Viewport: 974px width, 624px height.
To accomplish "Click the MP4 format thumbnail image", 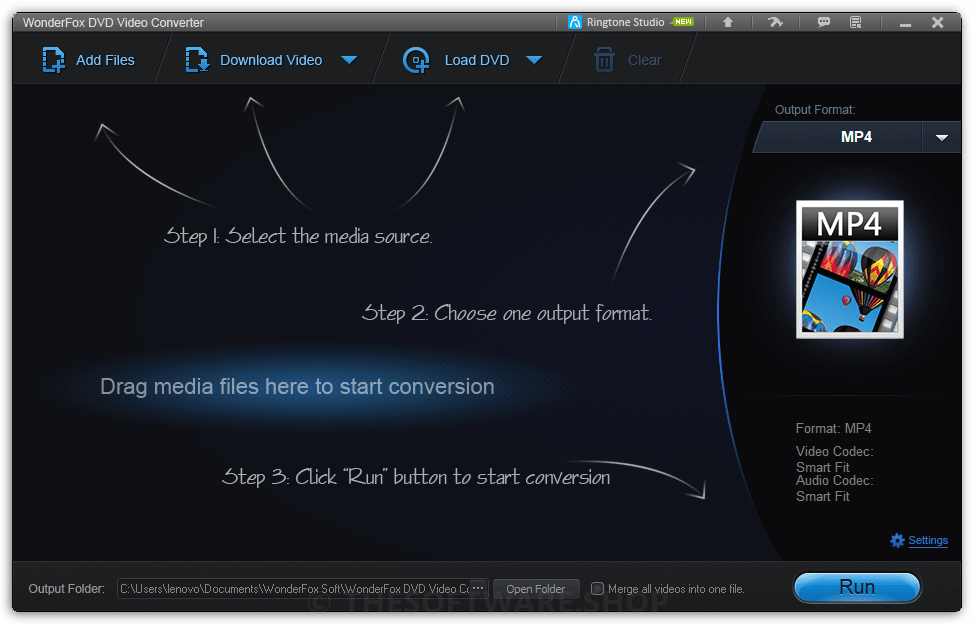I will (850, 269).
